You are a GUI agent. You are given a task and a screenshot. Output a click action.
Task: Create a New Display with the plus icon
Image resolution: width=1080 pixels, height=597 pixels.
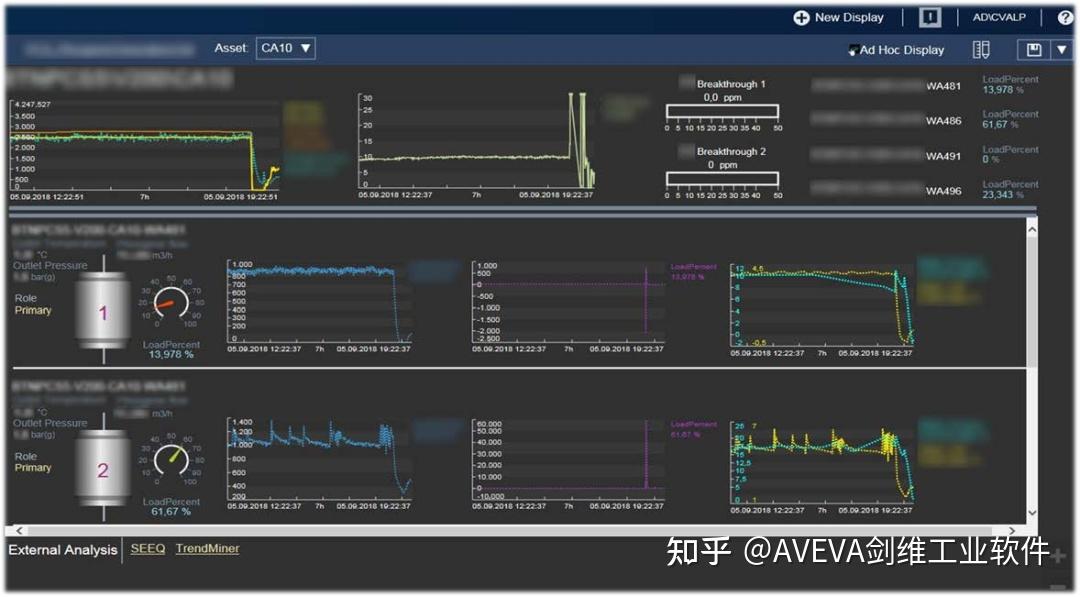click(801, 17)
